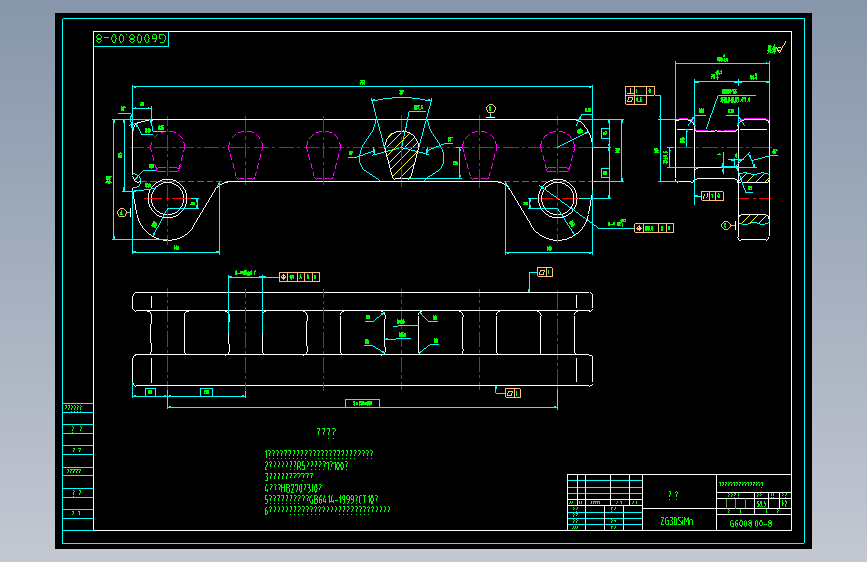The image size is (867, 562).
Task: Click position tolerance frame beside right bore leader
Action: 654,228
